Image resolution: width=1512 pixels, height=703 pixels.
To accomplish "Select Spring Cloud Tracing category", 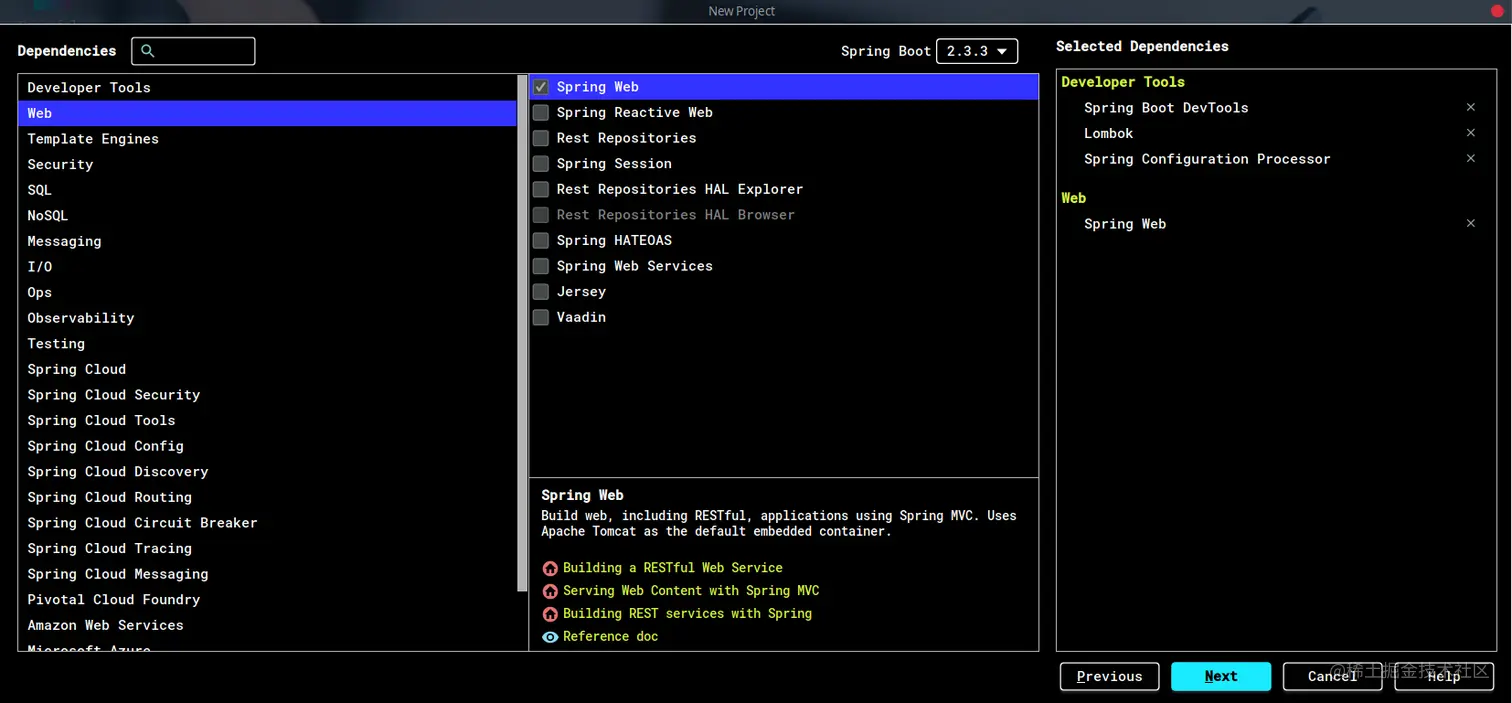I will (268, 548).
